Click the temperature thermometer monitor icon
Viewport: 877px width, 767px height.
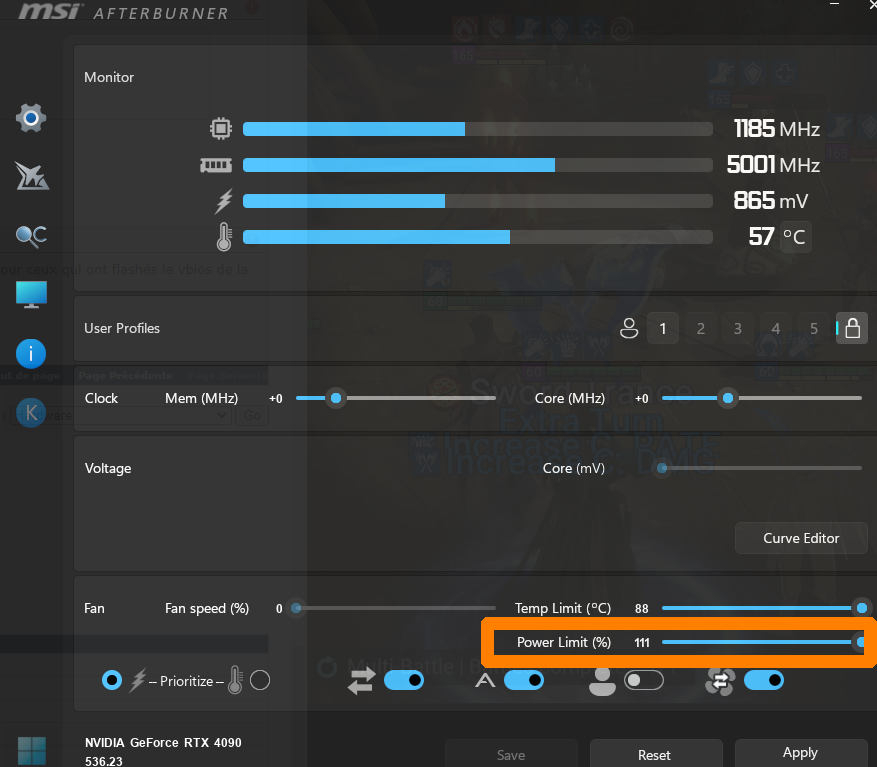(x=224, y=237)
